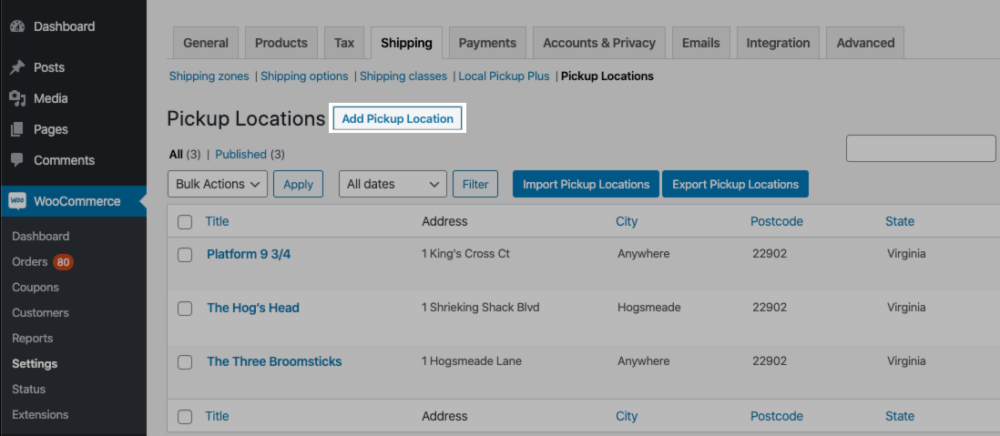The width and height of the screenshot is (1000, 436).
Task: Open the Shipping options sub-link
Action: (305, 76)
